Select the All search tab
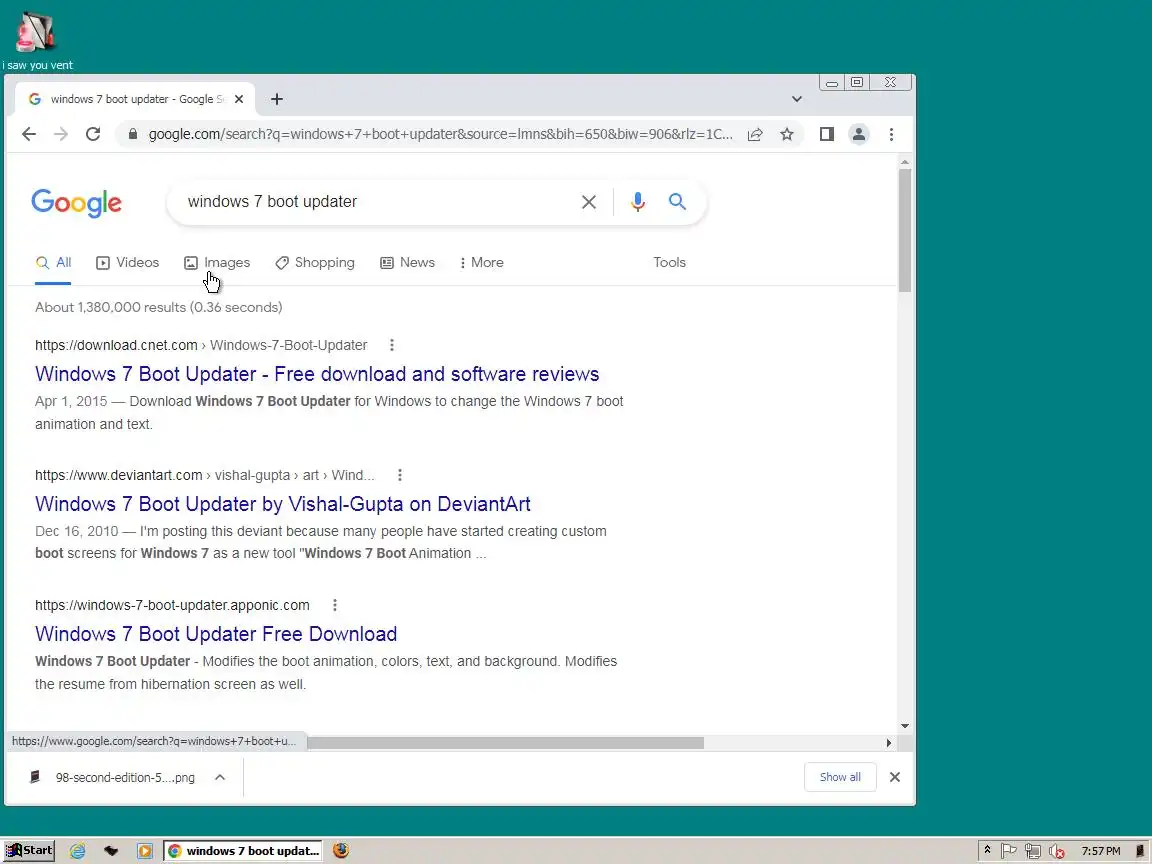 (x=54, y=263)
